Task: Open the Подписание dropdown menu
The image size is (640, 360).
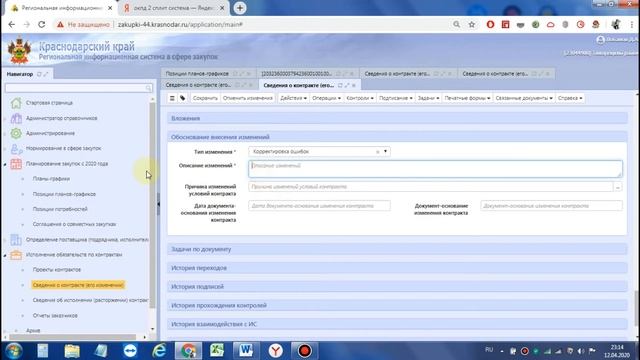Action: (x=396, y=98)
